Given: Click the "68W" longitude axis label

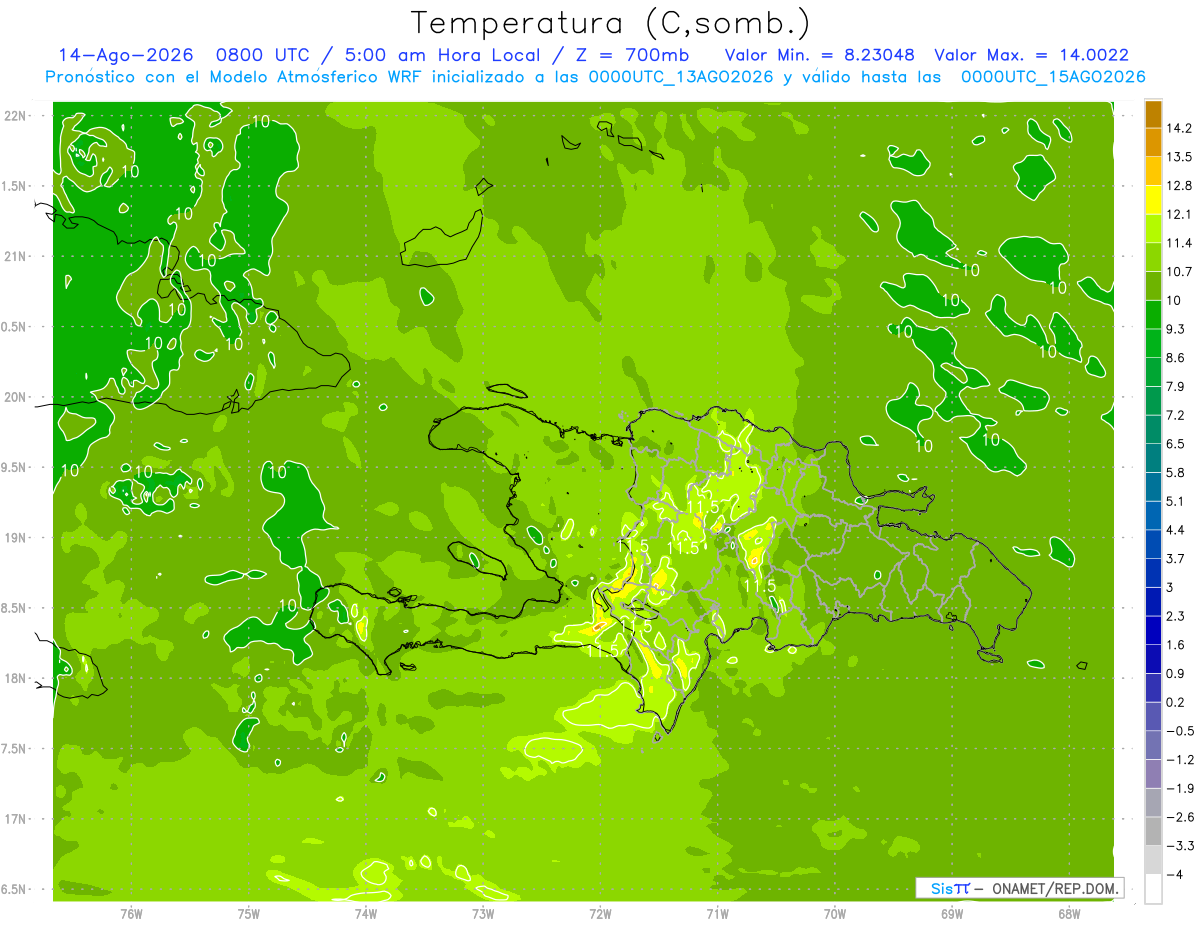Looking at the screenshot, I should [1069, 913].
